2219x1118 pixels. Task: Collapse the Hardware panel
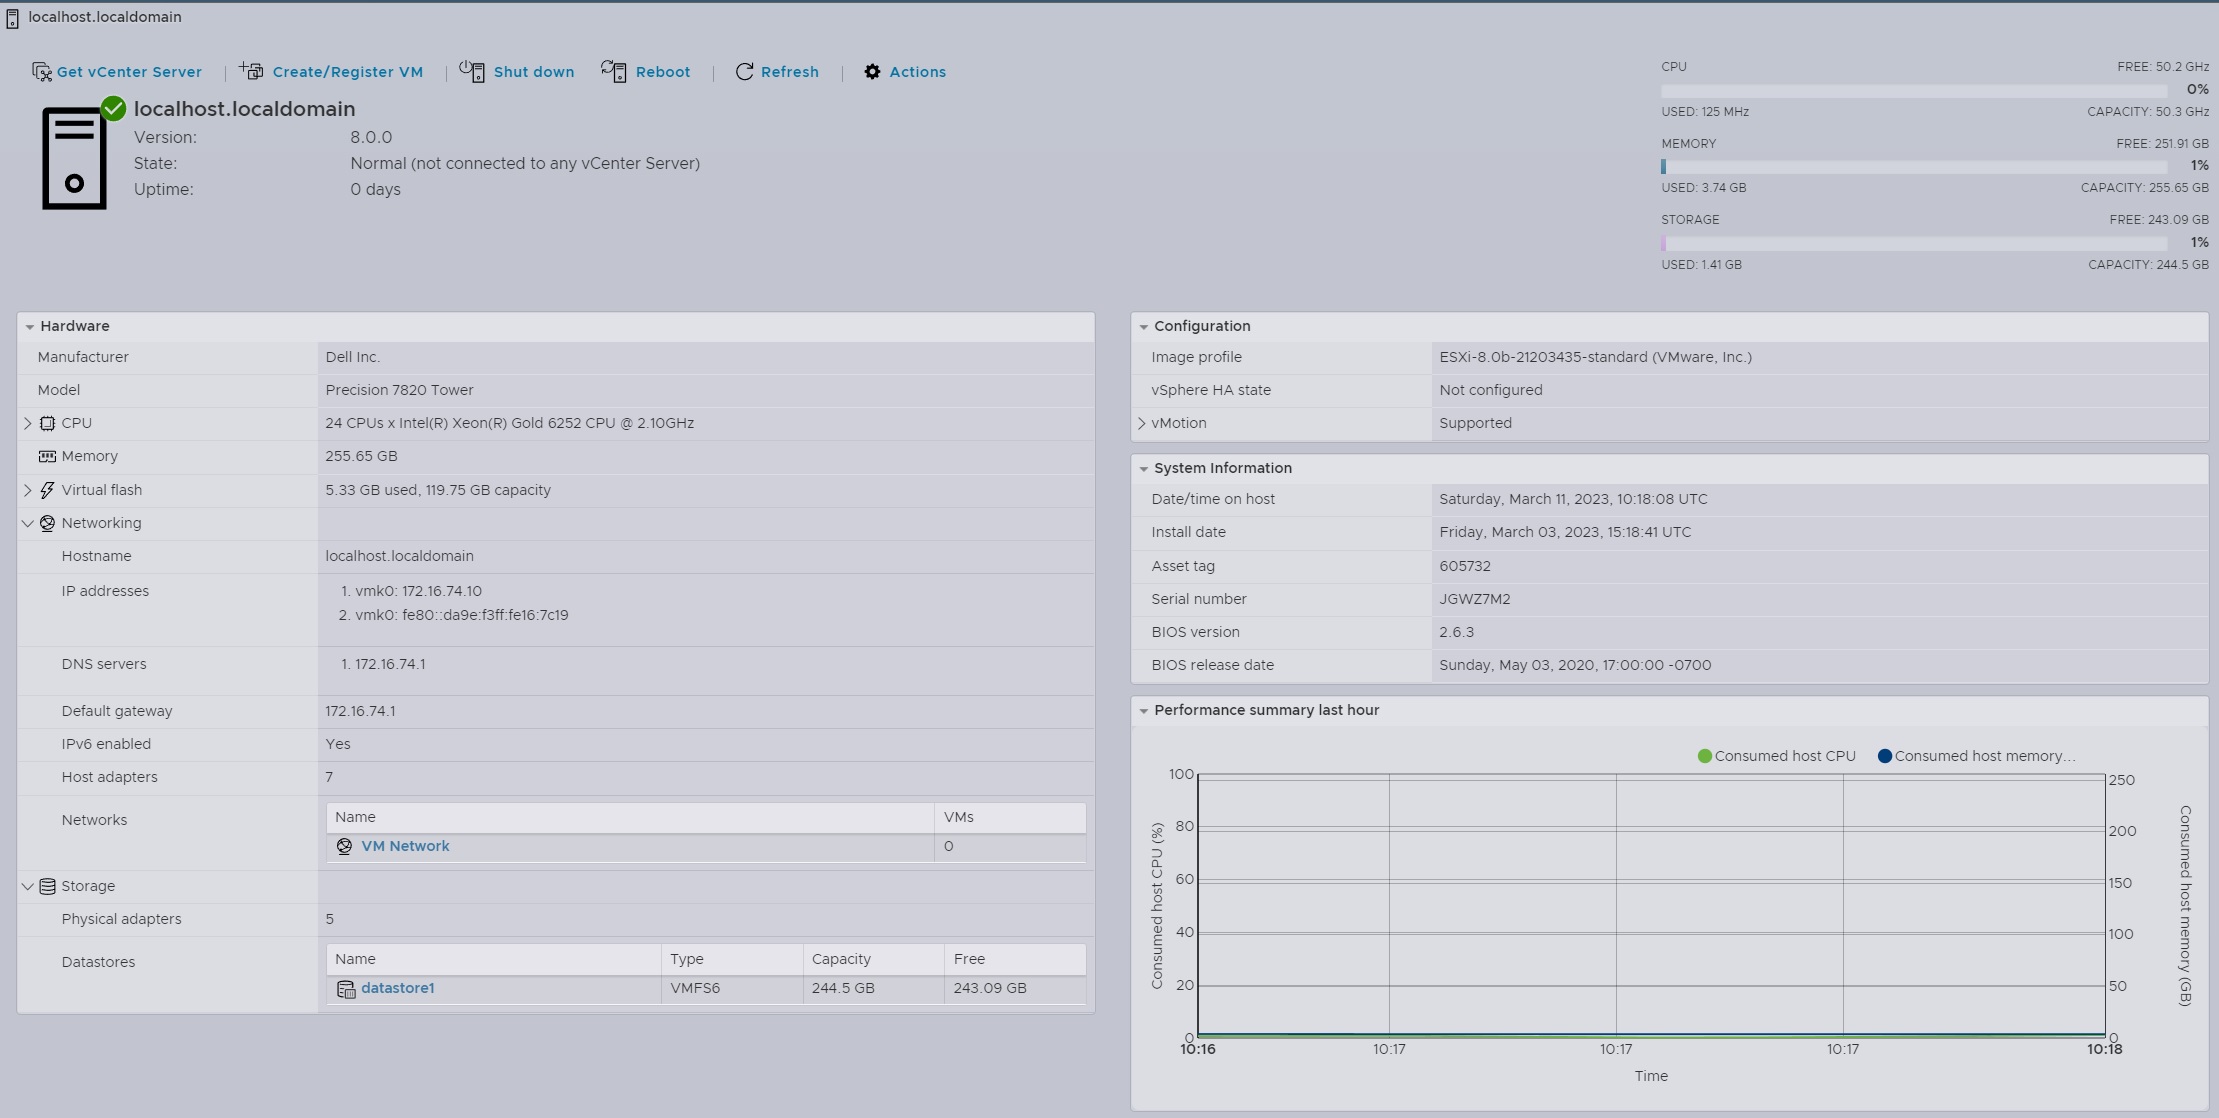pos(30,325)
